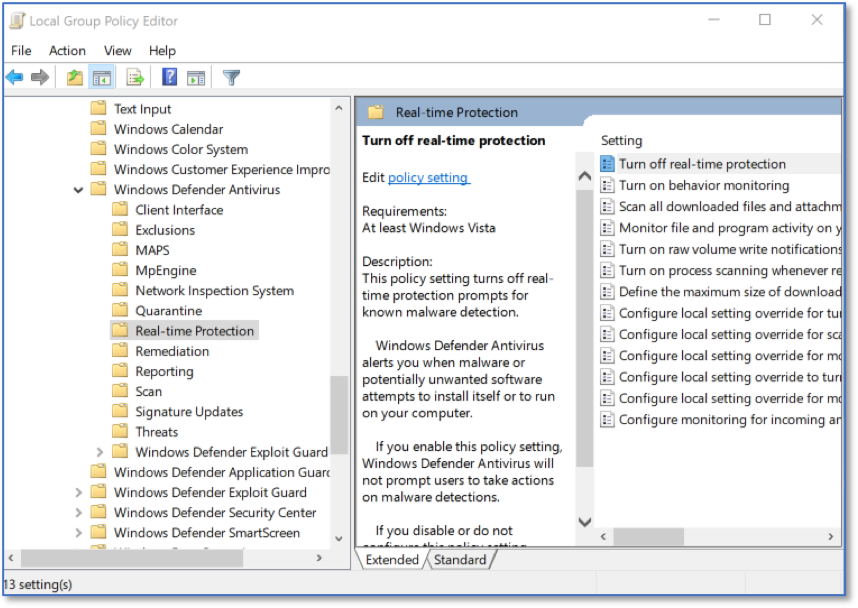
Task: Click tree pane horizontal scroll right arrow
Action: 320,558
